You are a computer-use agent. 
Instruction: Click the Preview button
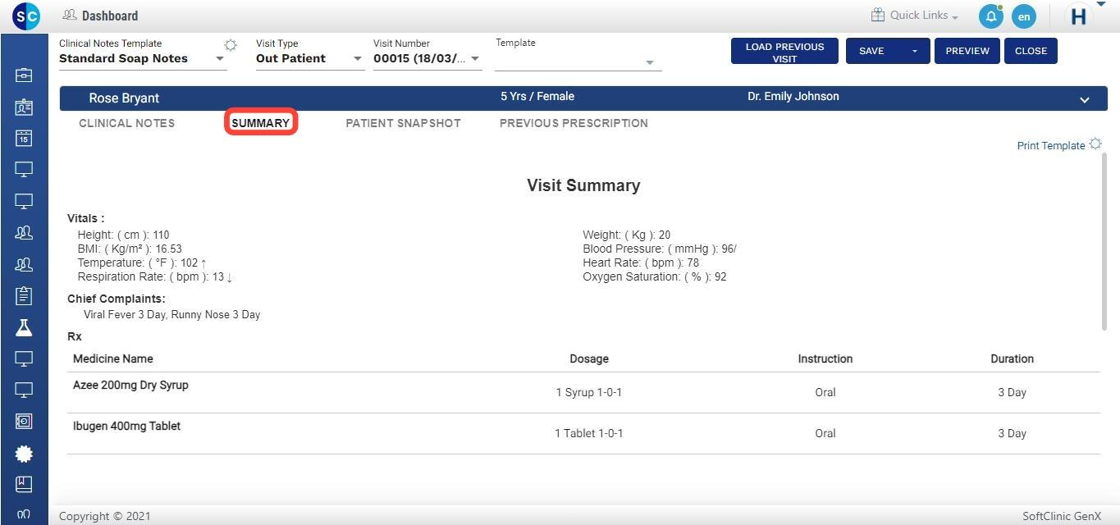[967, 51]
